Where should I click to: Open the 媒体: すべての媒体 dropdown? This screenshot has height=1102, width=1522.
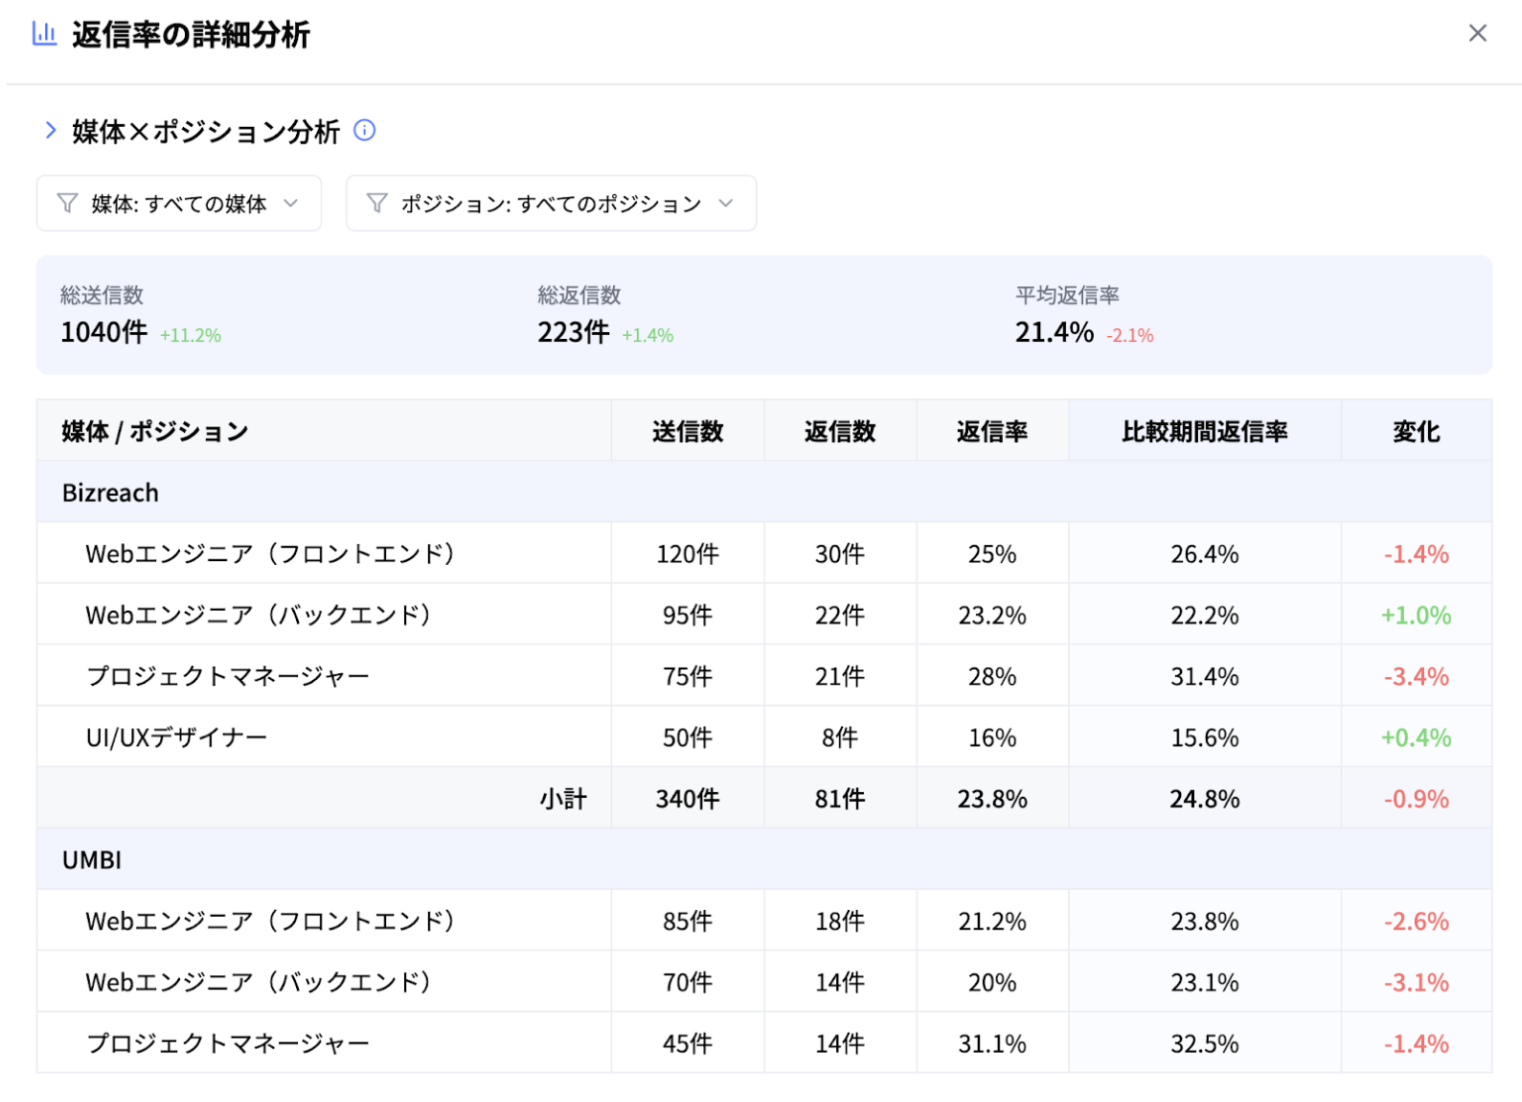click(180, 204)
